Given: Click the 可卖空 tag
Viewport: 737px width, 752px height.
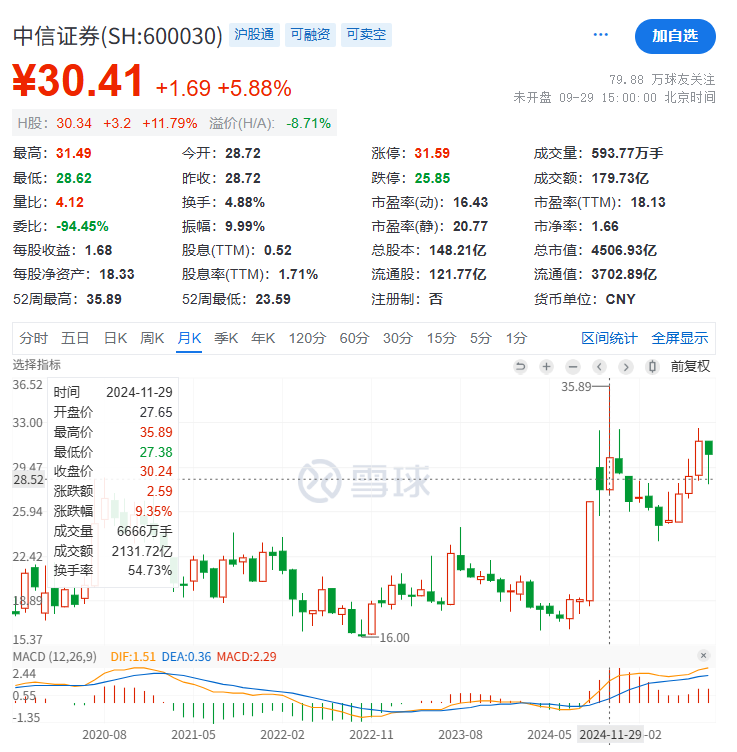Looking at the screenshot, I should coord(366,35).
